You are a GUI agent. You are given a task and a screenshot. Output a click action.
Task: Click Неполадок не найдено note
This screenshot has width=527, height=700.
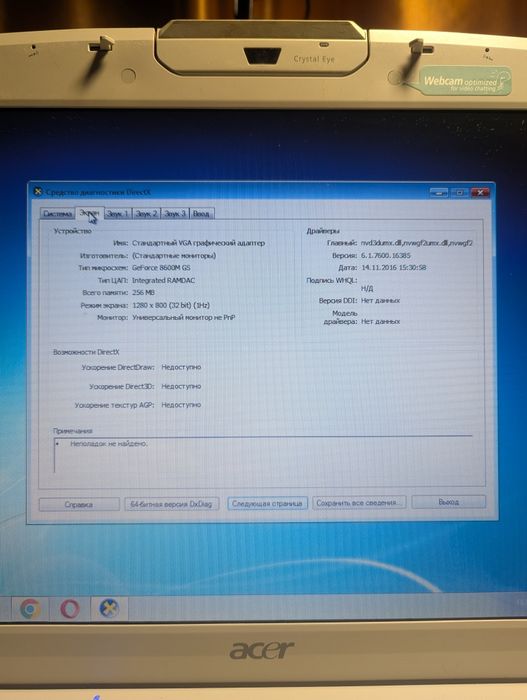[x=109, y=444]
